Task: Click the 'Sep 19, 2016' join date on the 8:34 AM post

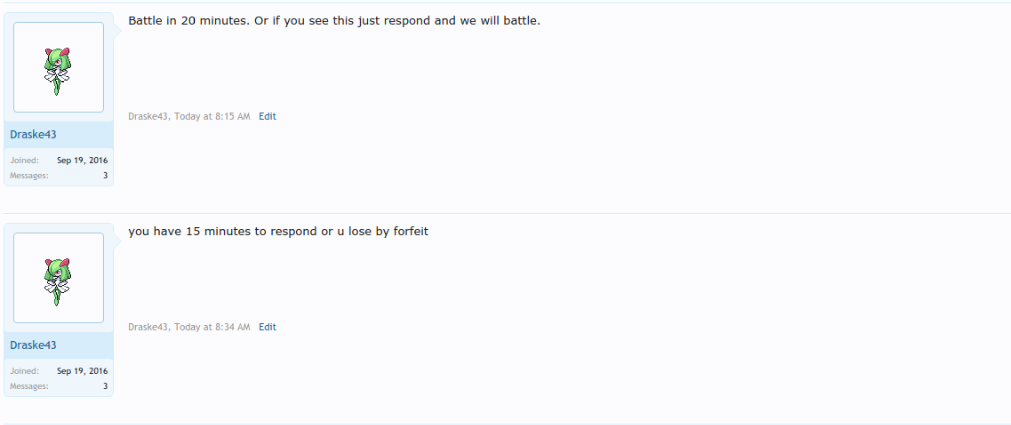Action: [x=83, y=371]
